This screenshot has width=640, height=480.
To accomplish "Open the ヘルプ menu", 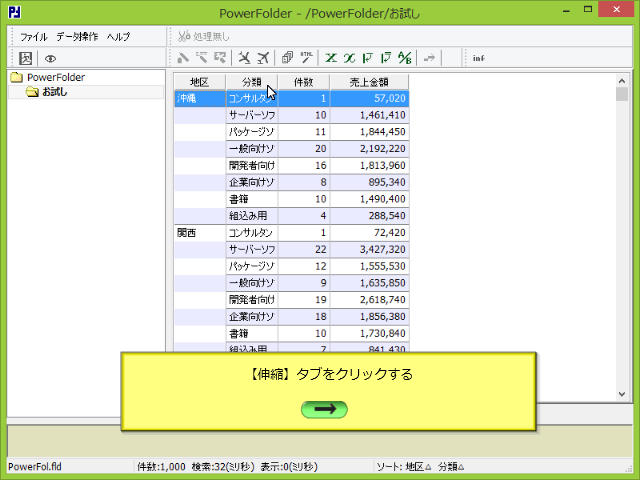I will point(118,37).
